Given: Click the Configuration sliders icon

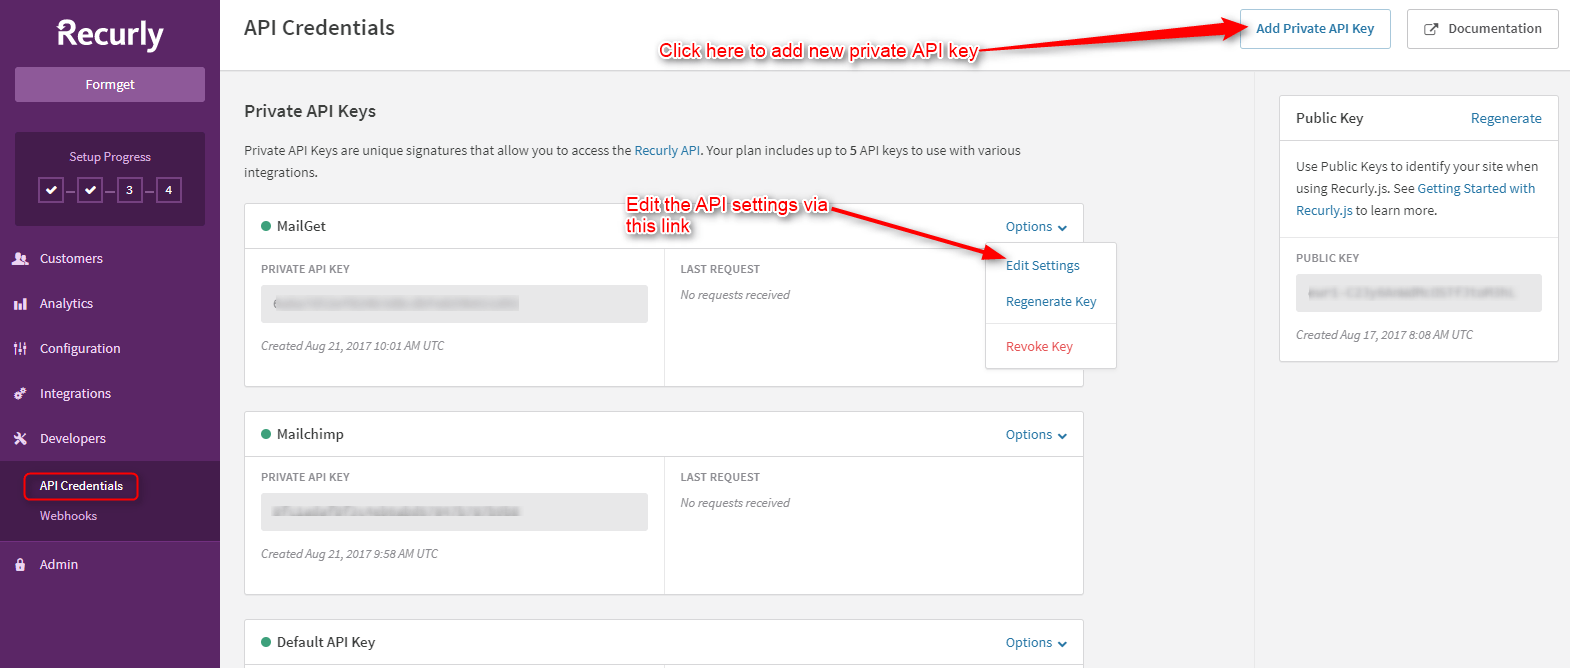Looking at the screenshot, I should [20, 349].
